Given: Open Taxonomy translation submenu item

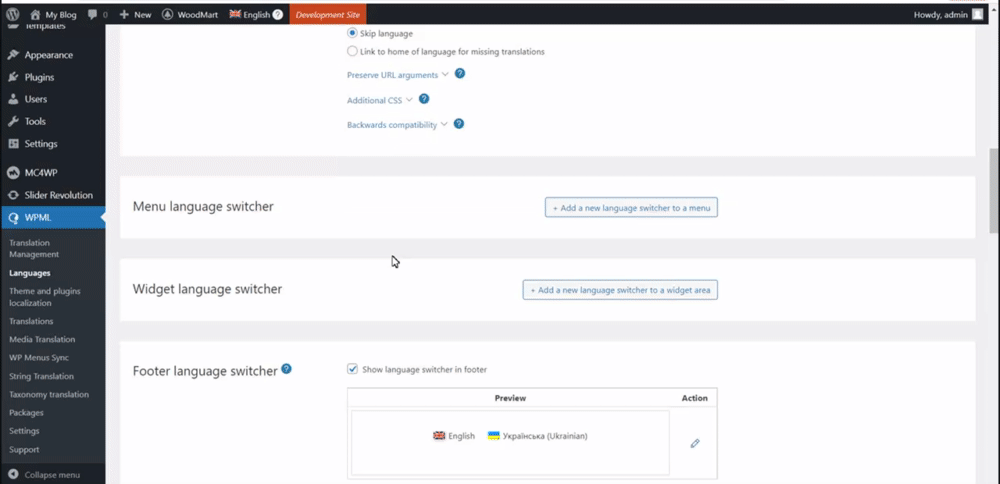Looking at the screenshot, I should 49,395.
